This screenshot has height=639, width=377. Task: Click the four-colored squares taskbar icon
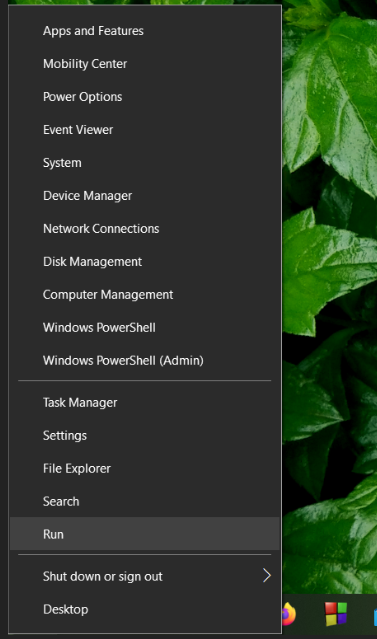pyautogui.click(x=335, y=614)
